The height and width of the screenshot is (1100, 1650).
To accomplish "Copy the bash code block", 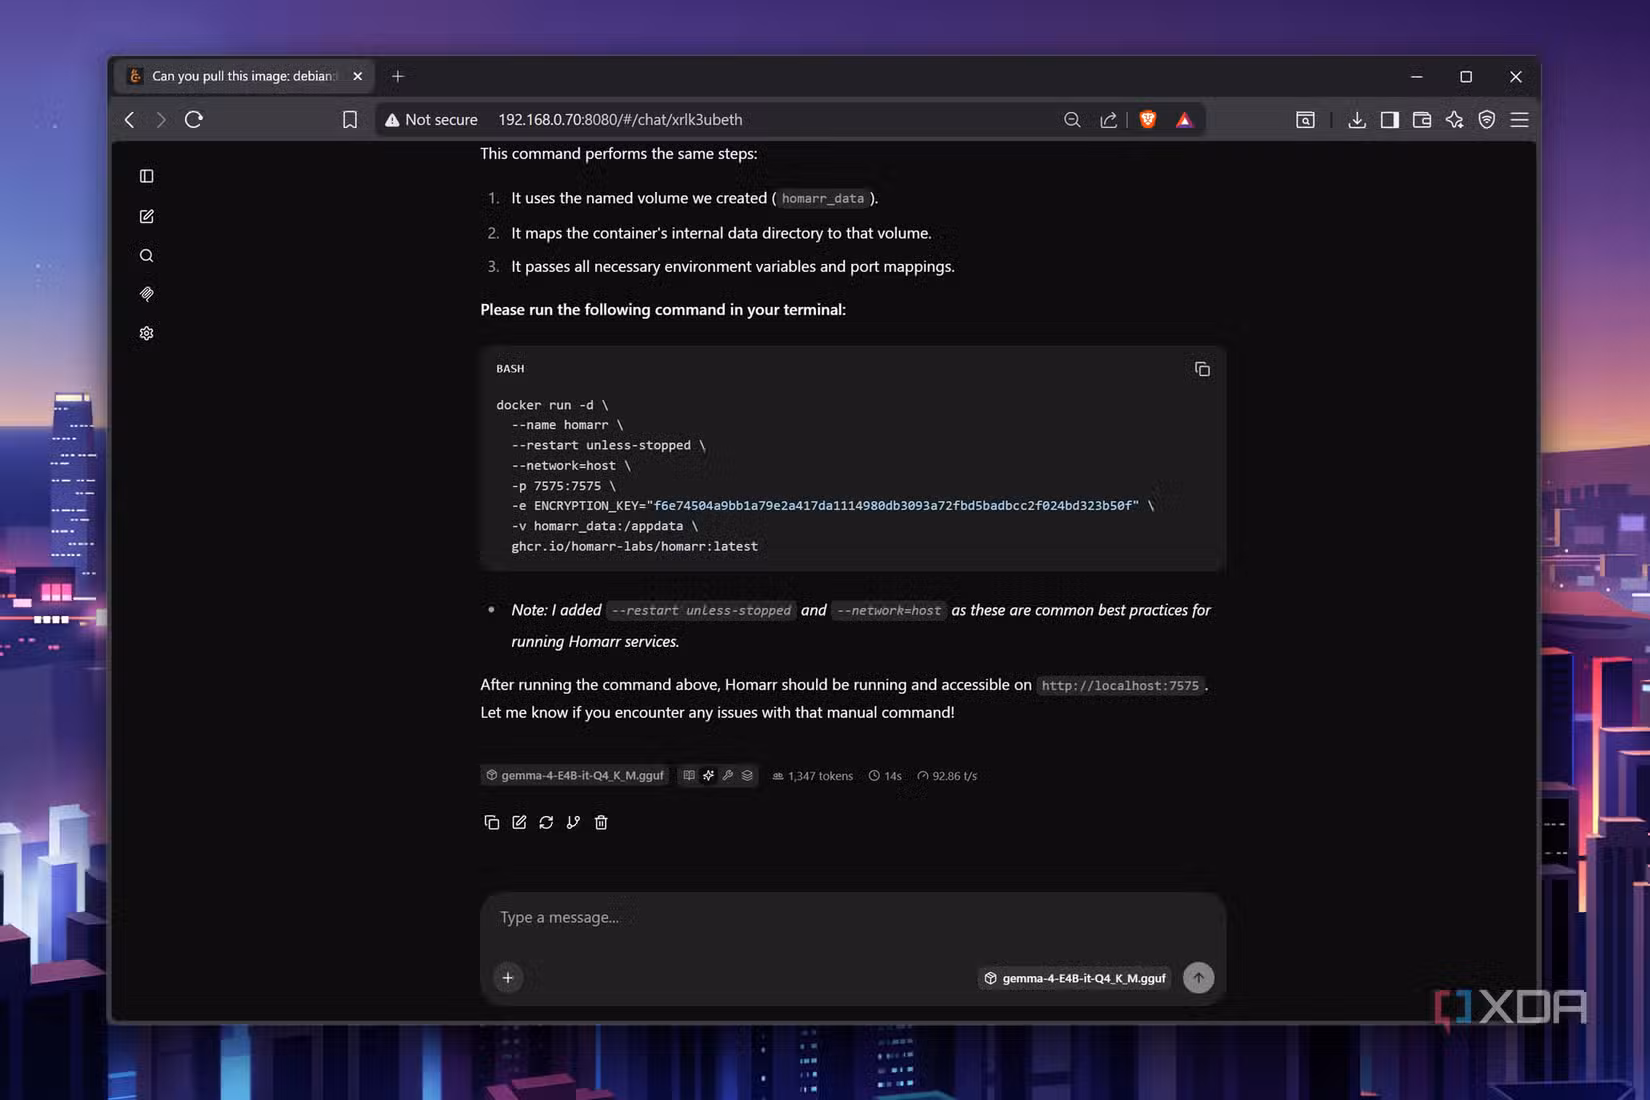I will point(1202,369).
